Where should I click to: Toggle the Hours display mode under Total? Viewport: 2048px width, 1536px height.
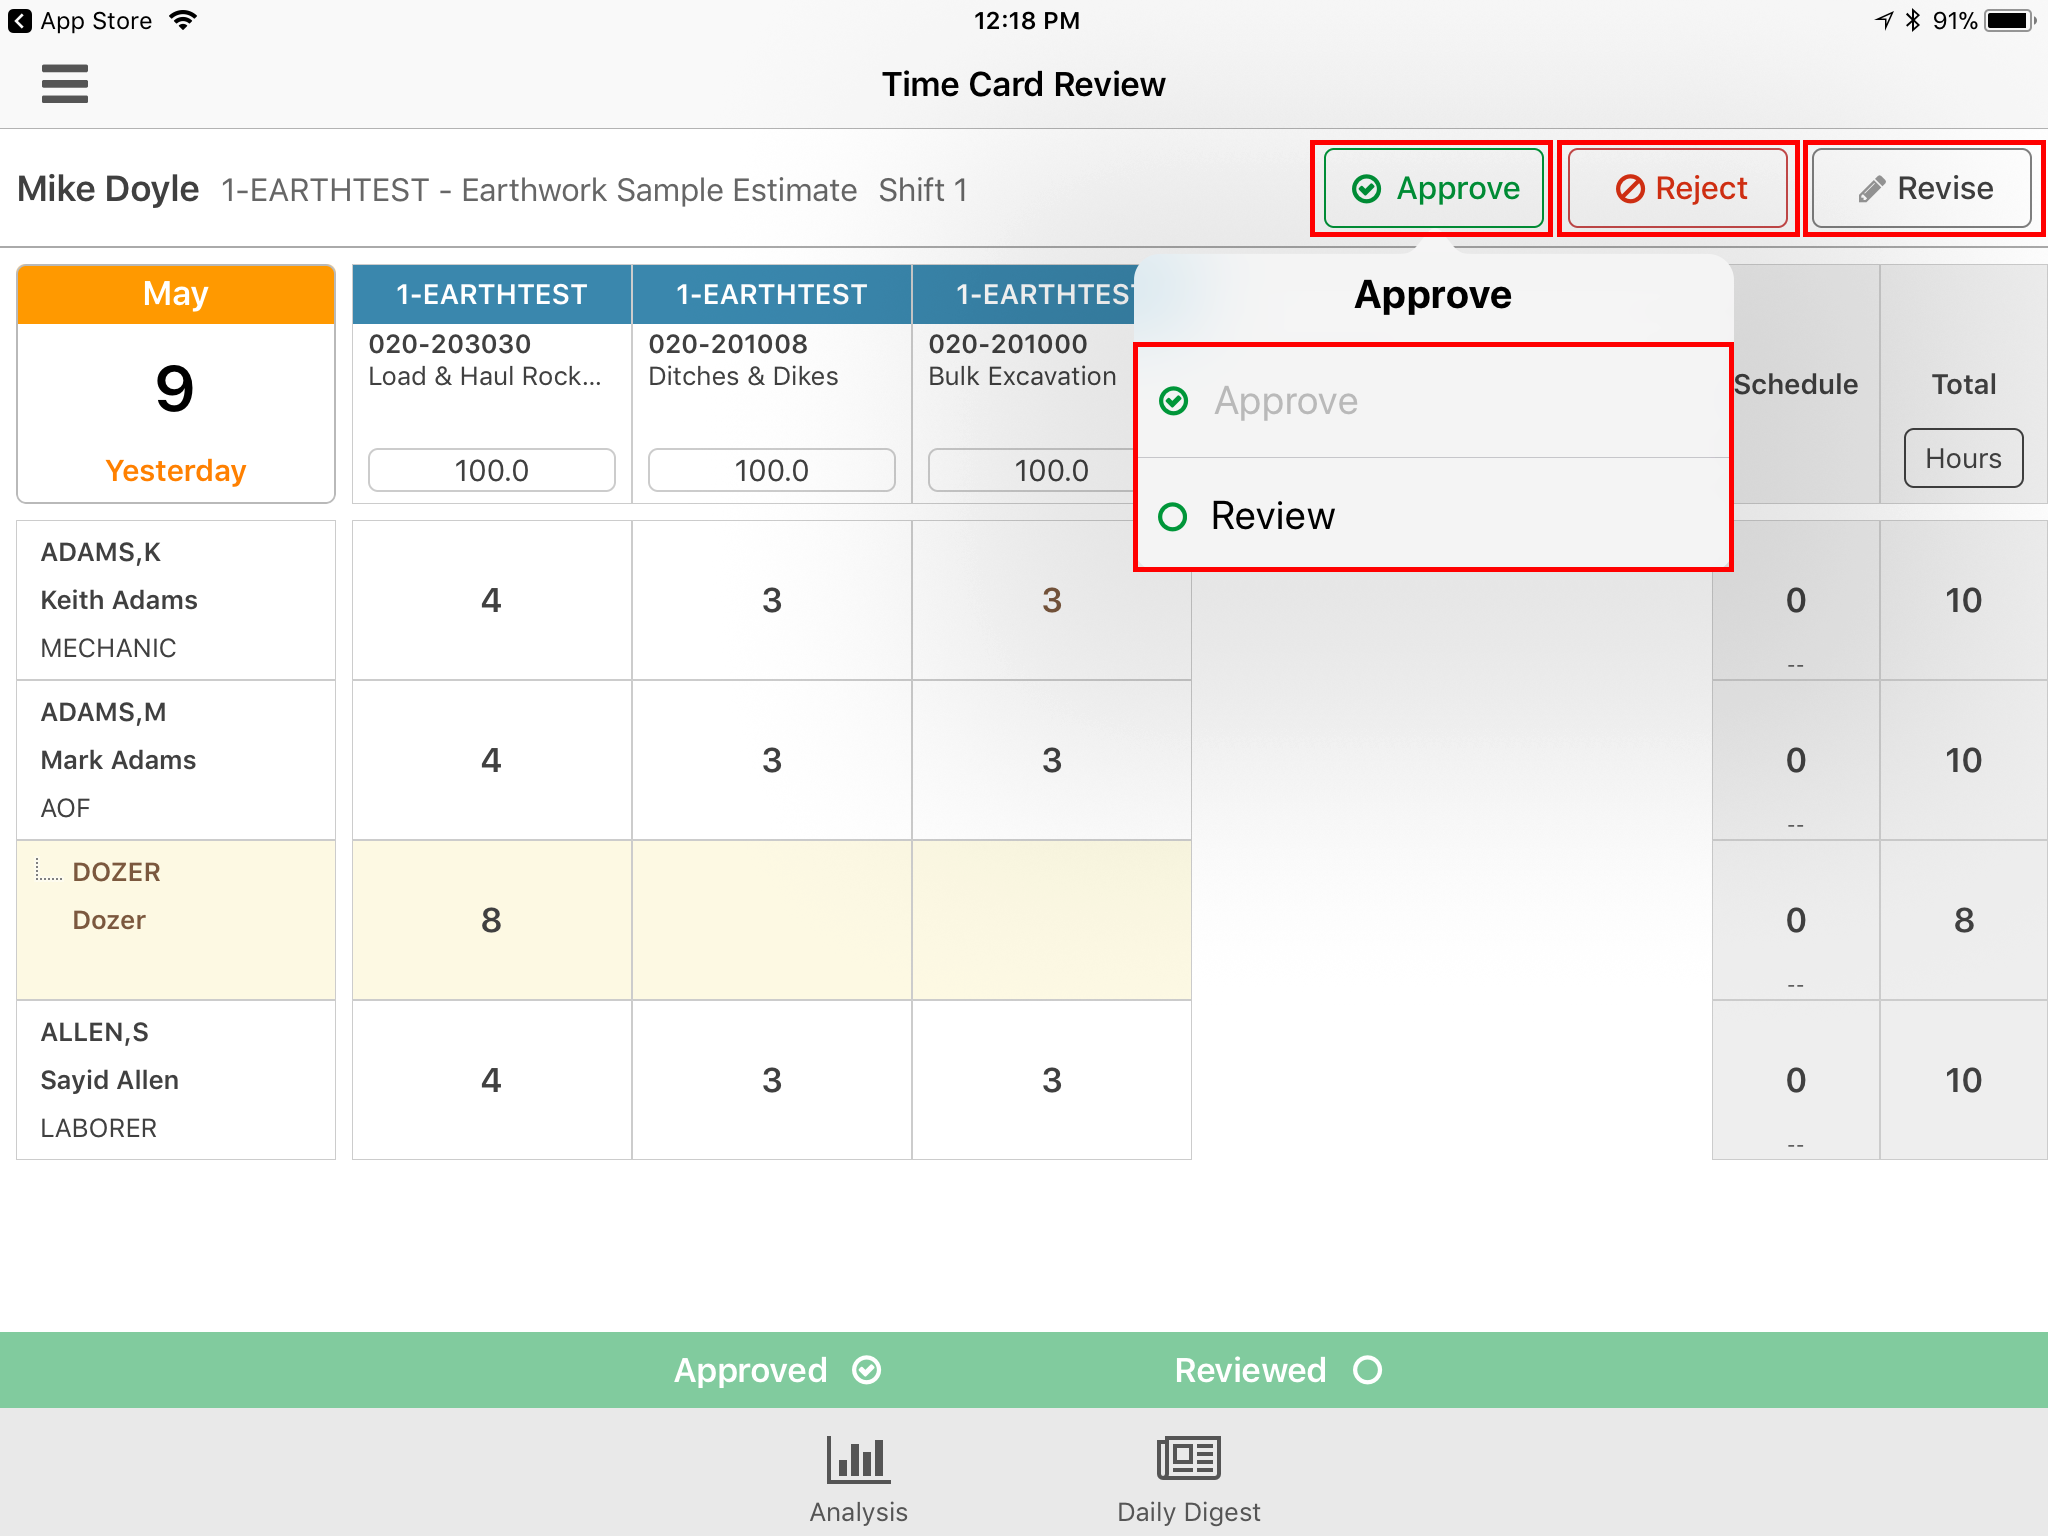1962,458
